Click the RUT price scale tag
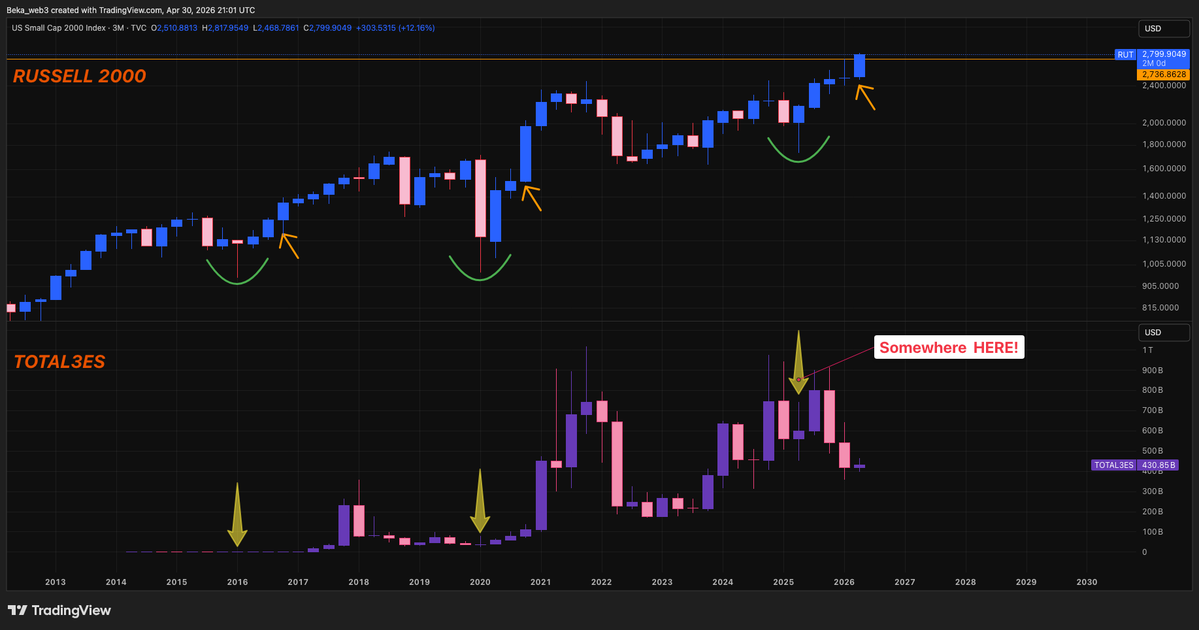Image resolution: width=1199 pixels, height=630 pixels. (x=1125, y=55)
